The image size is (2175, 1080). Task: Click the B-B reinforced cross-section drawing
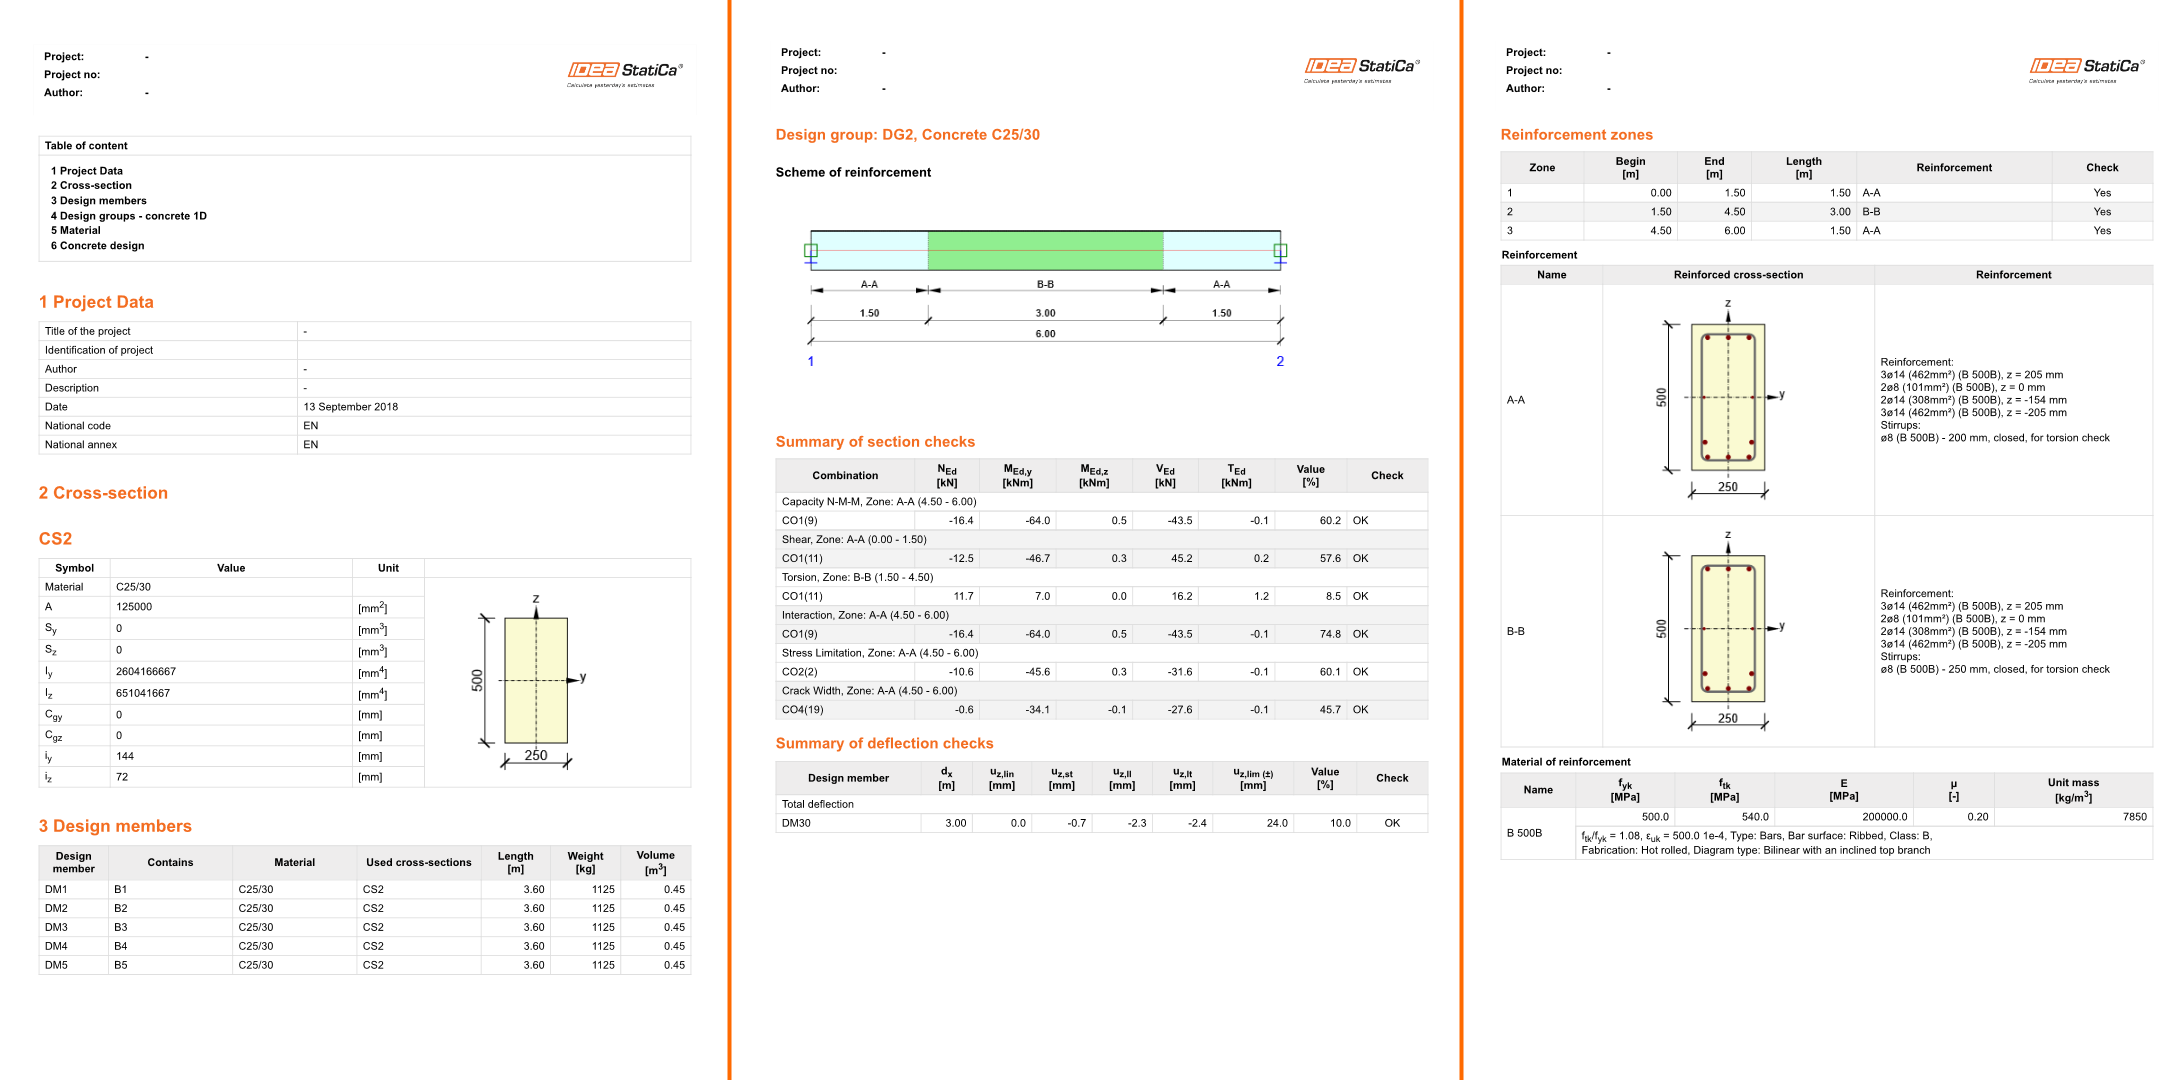(x=1727, y=628)
